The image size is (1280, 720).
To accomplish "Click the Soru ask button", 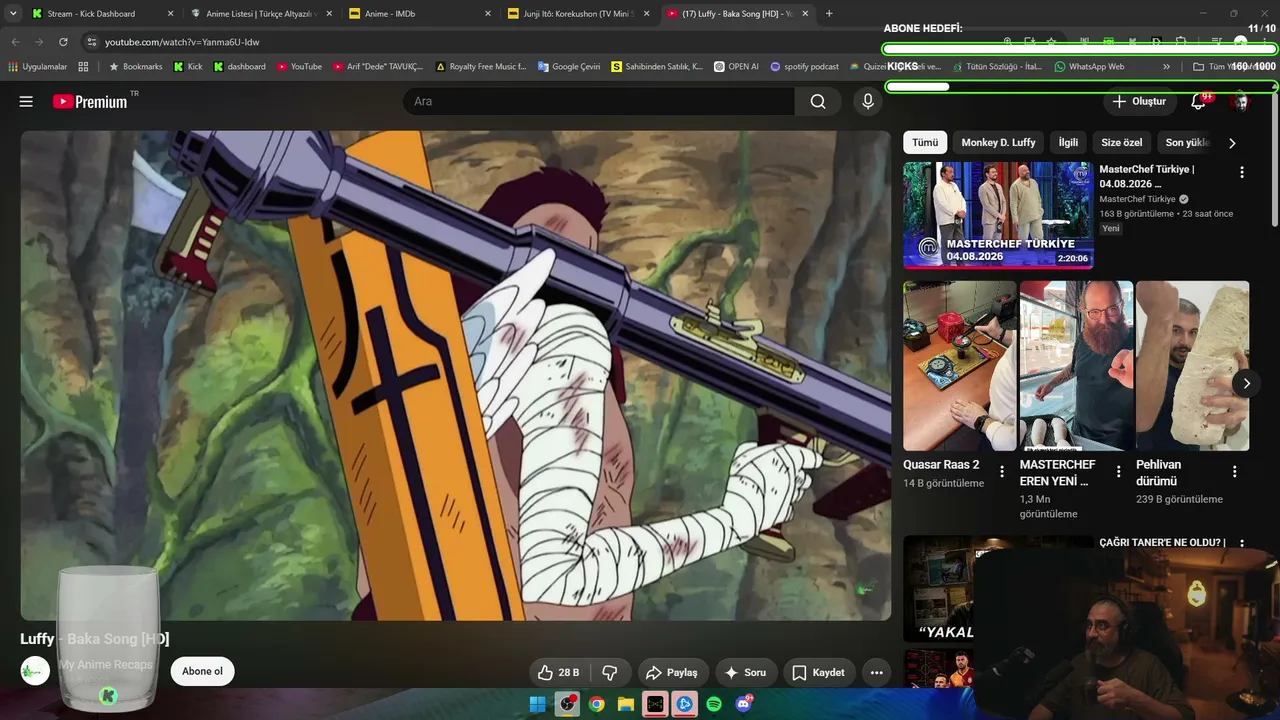I will (745, 673).
